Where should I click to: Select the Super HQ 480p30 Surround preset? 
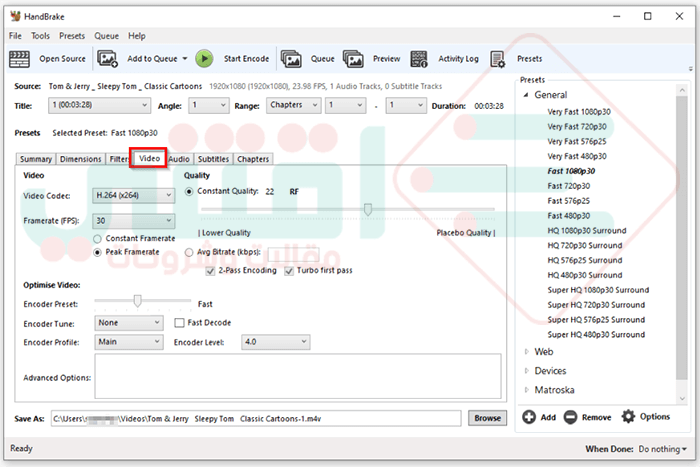596,335
